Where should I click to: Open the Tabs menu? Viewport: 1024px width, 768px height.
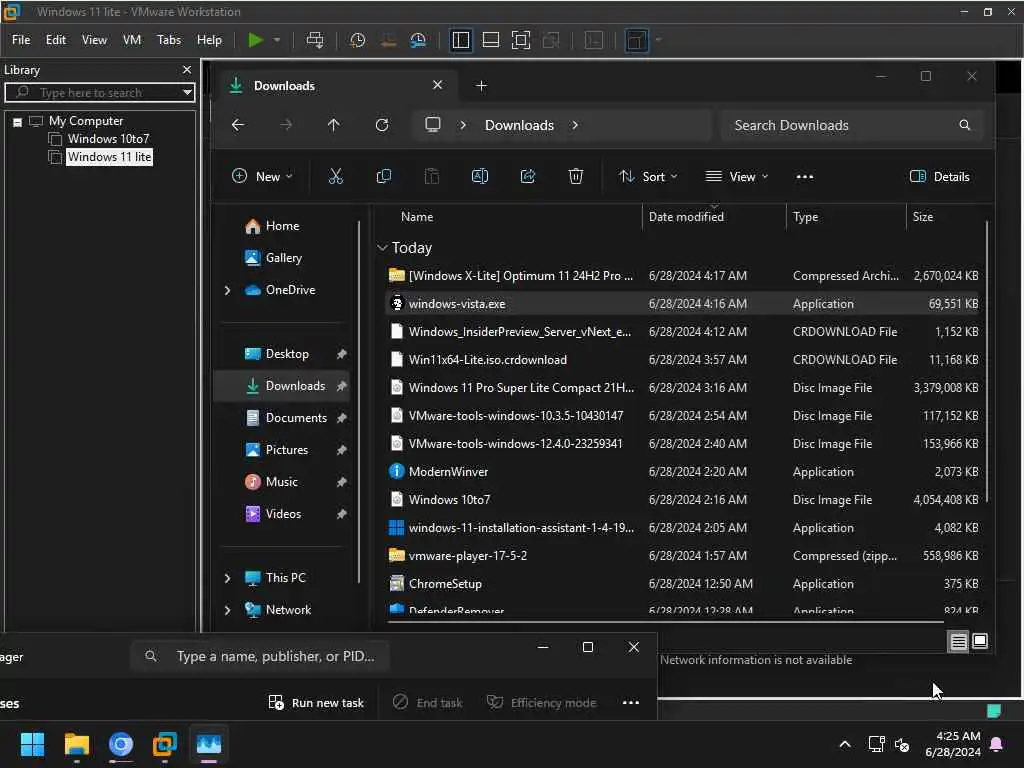168,40
